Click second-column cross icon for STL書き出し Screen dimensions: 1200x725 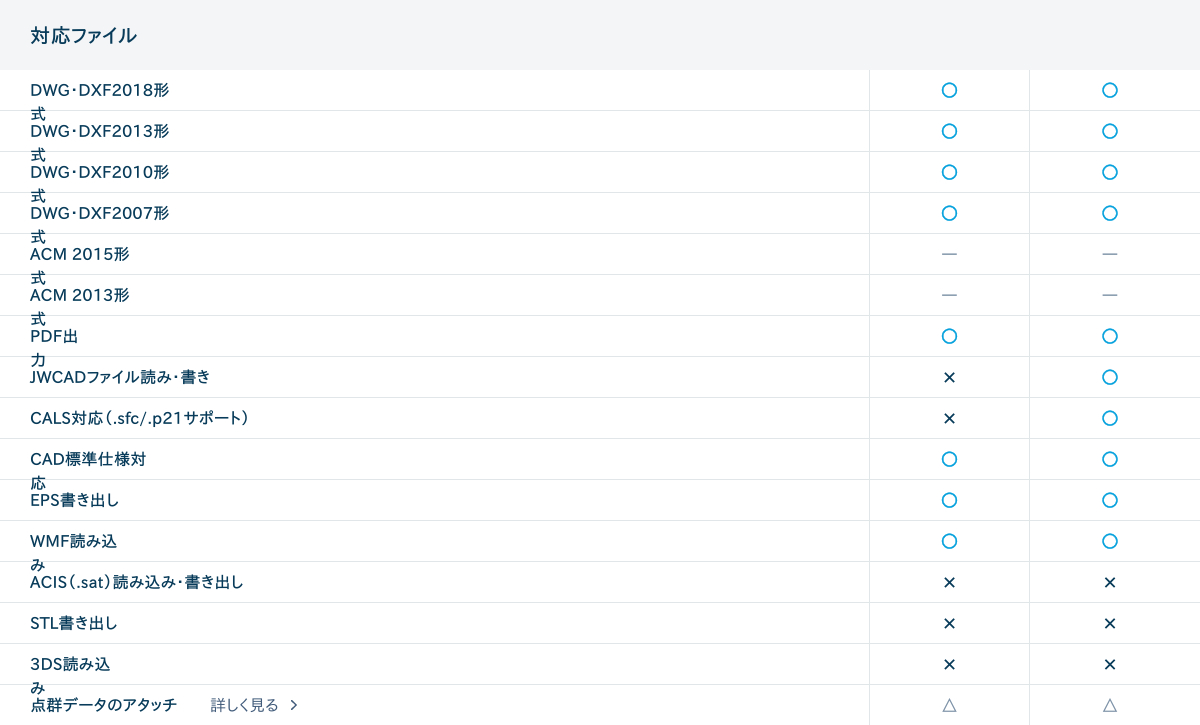1109,623
